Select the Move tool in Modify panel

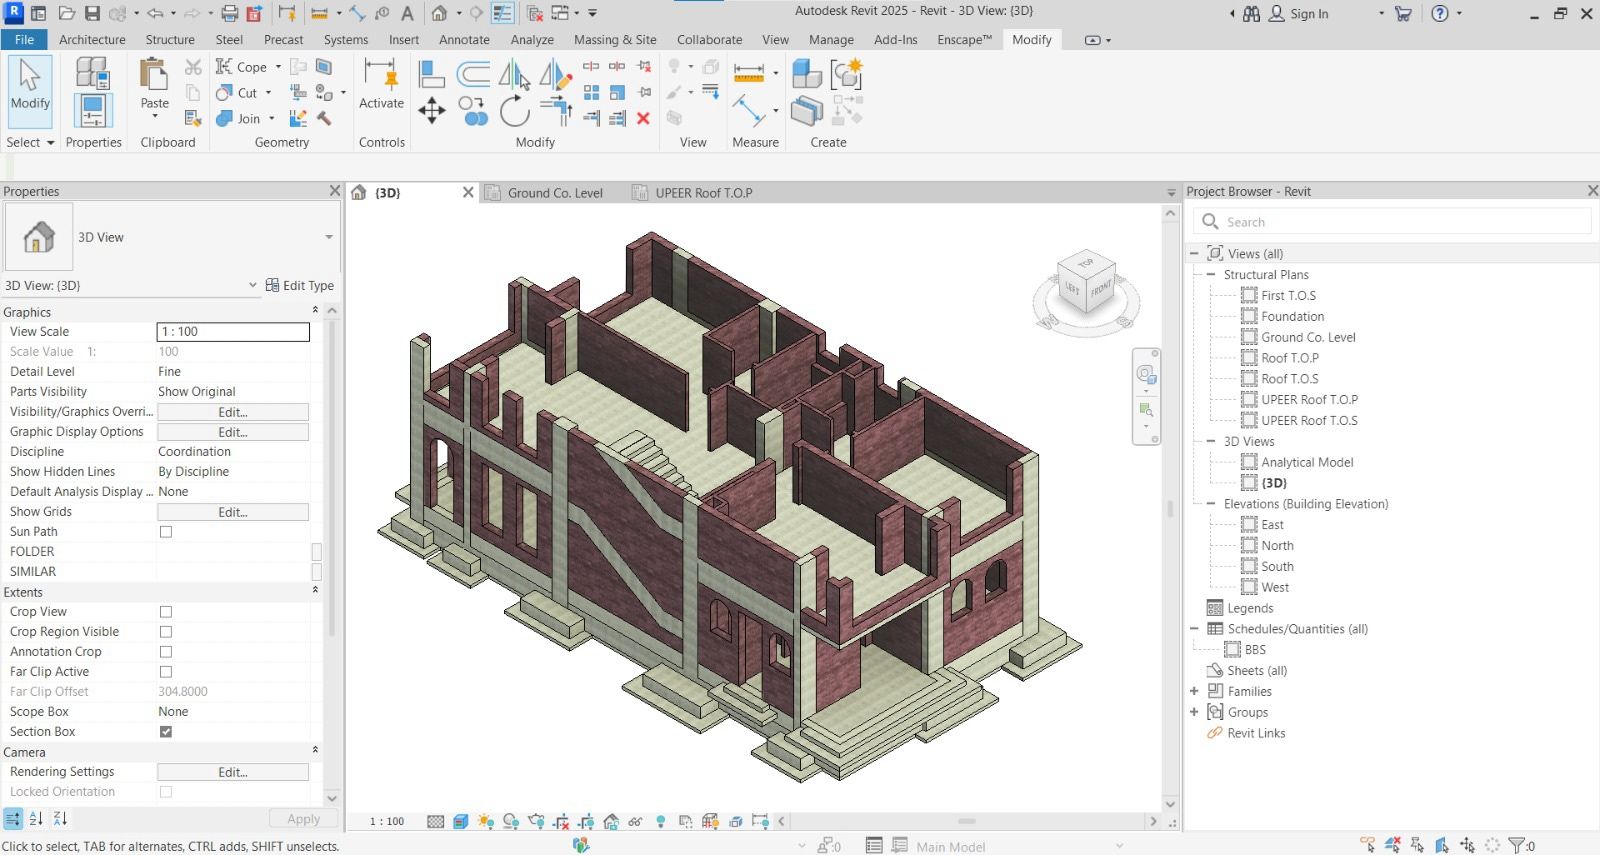(431, 110)
